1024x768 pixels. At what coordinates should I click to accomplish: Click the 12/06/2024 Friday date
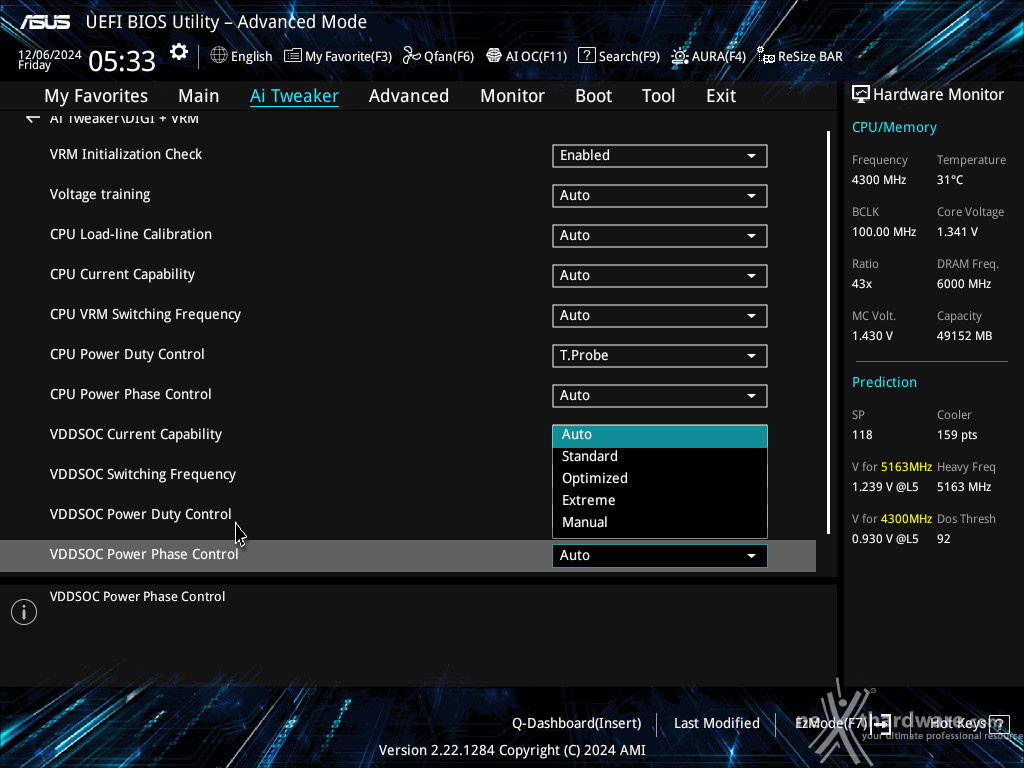tap(50, 59)
